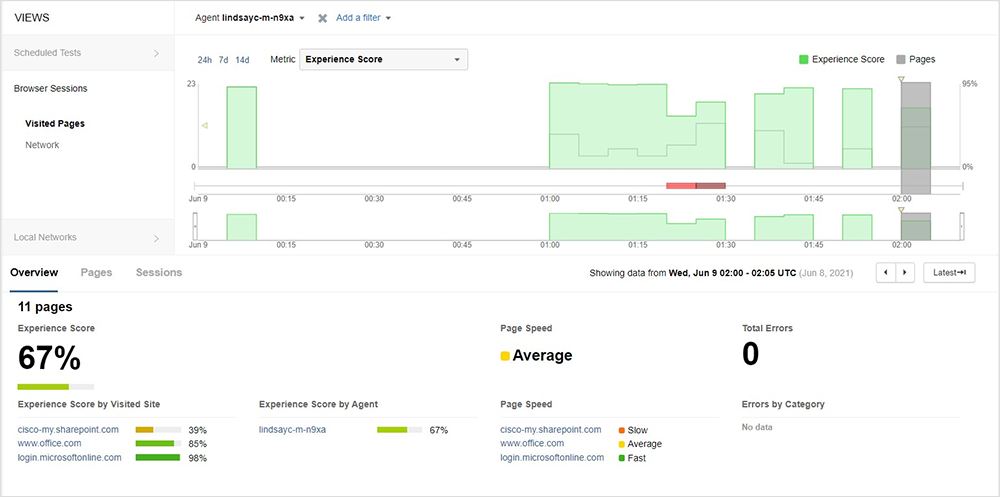
Task: Open the Experience Score metric dropdown
Action: (x=384, y=60)
